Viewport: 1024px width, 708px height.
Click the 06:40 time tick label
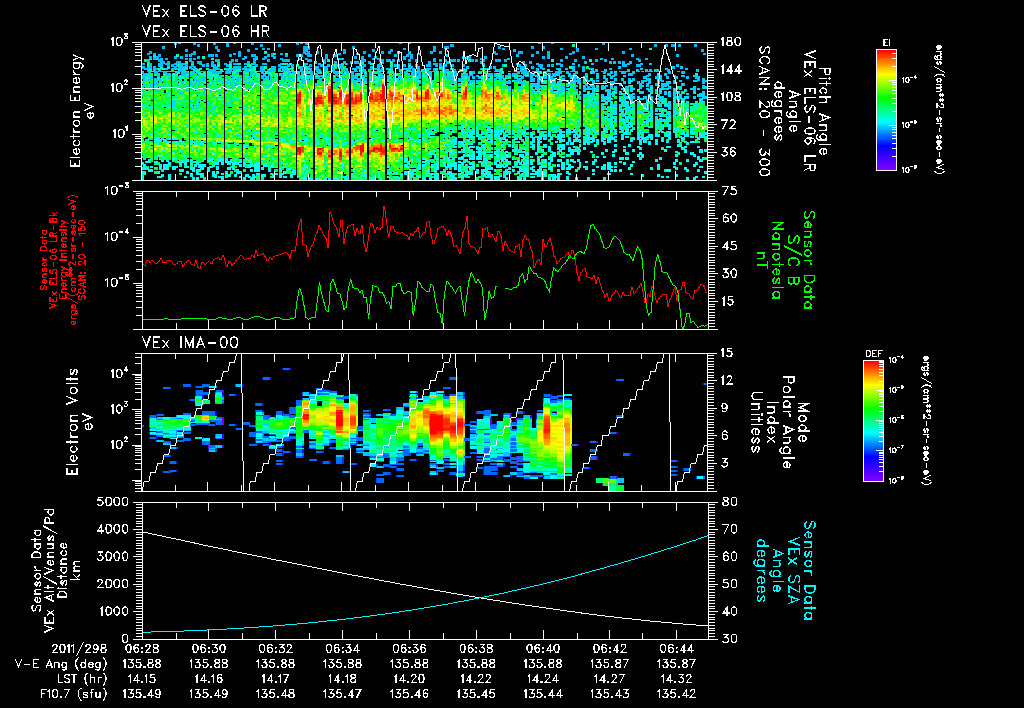pos(543,649)
